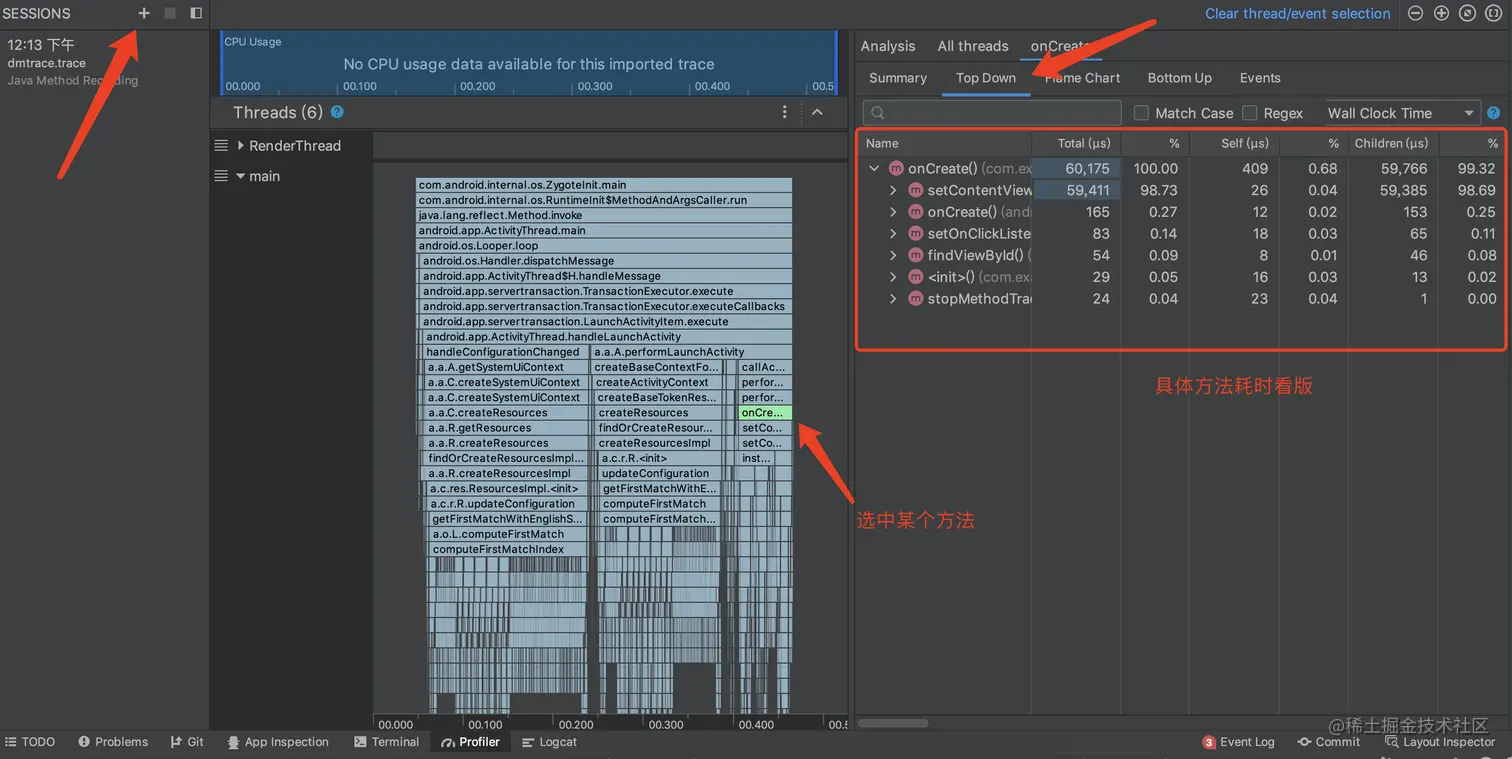The image size is (1512, 759).
Task: Collapse the main thread row
Action: coord(241,176)
